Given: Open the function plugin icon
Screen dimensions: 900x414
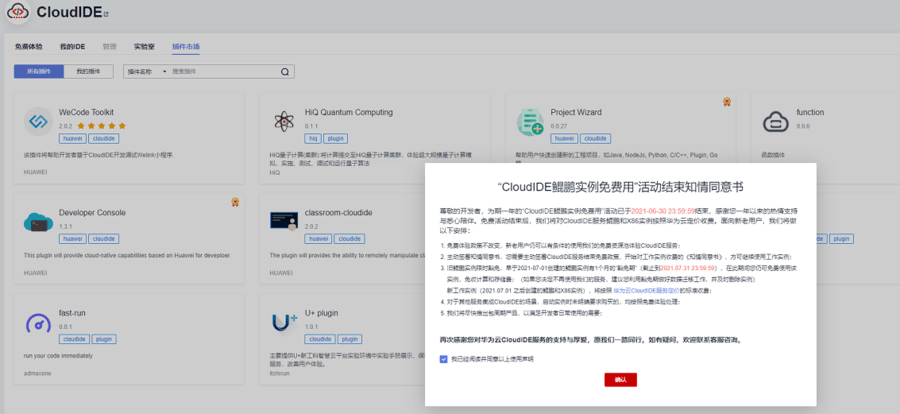Looking at the screenshot, I should coord(776,122).
